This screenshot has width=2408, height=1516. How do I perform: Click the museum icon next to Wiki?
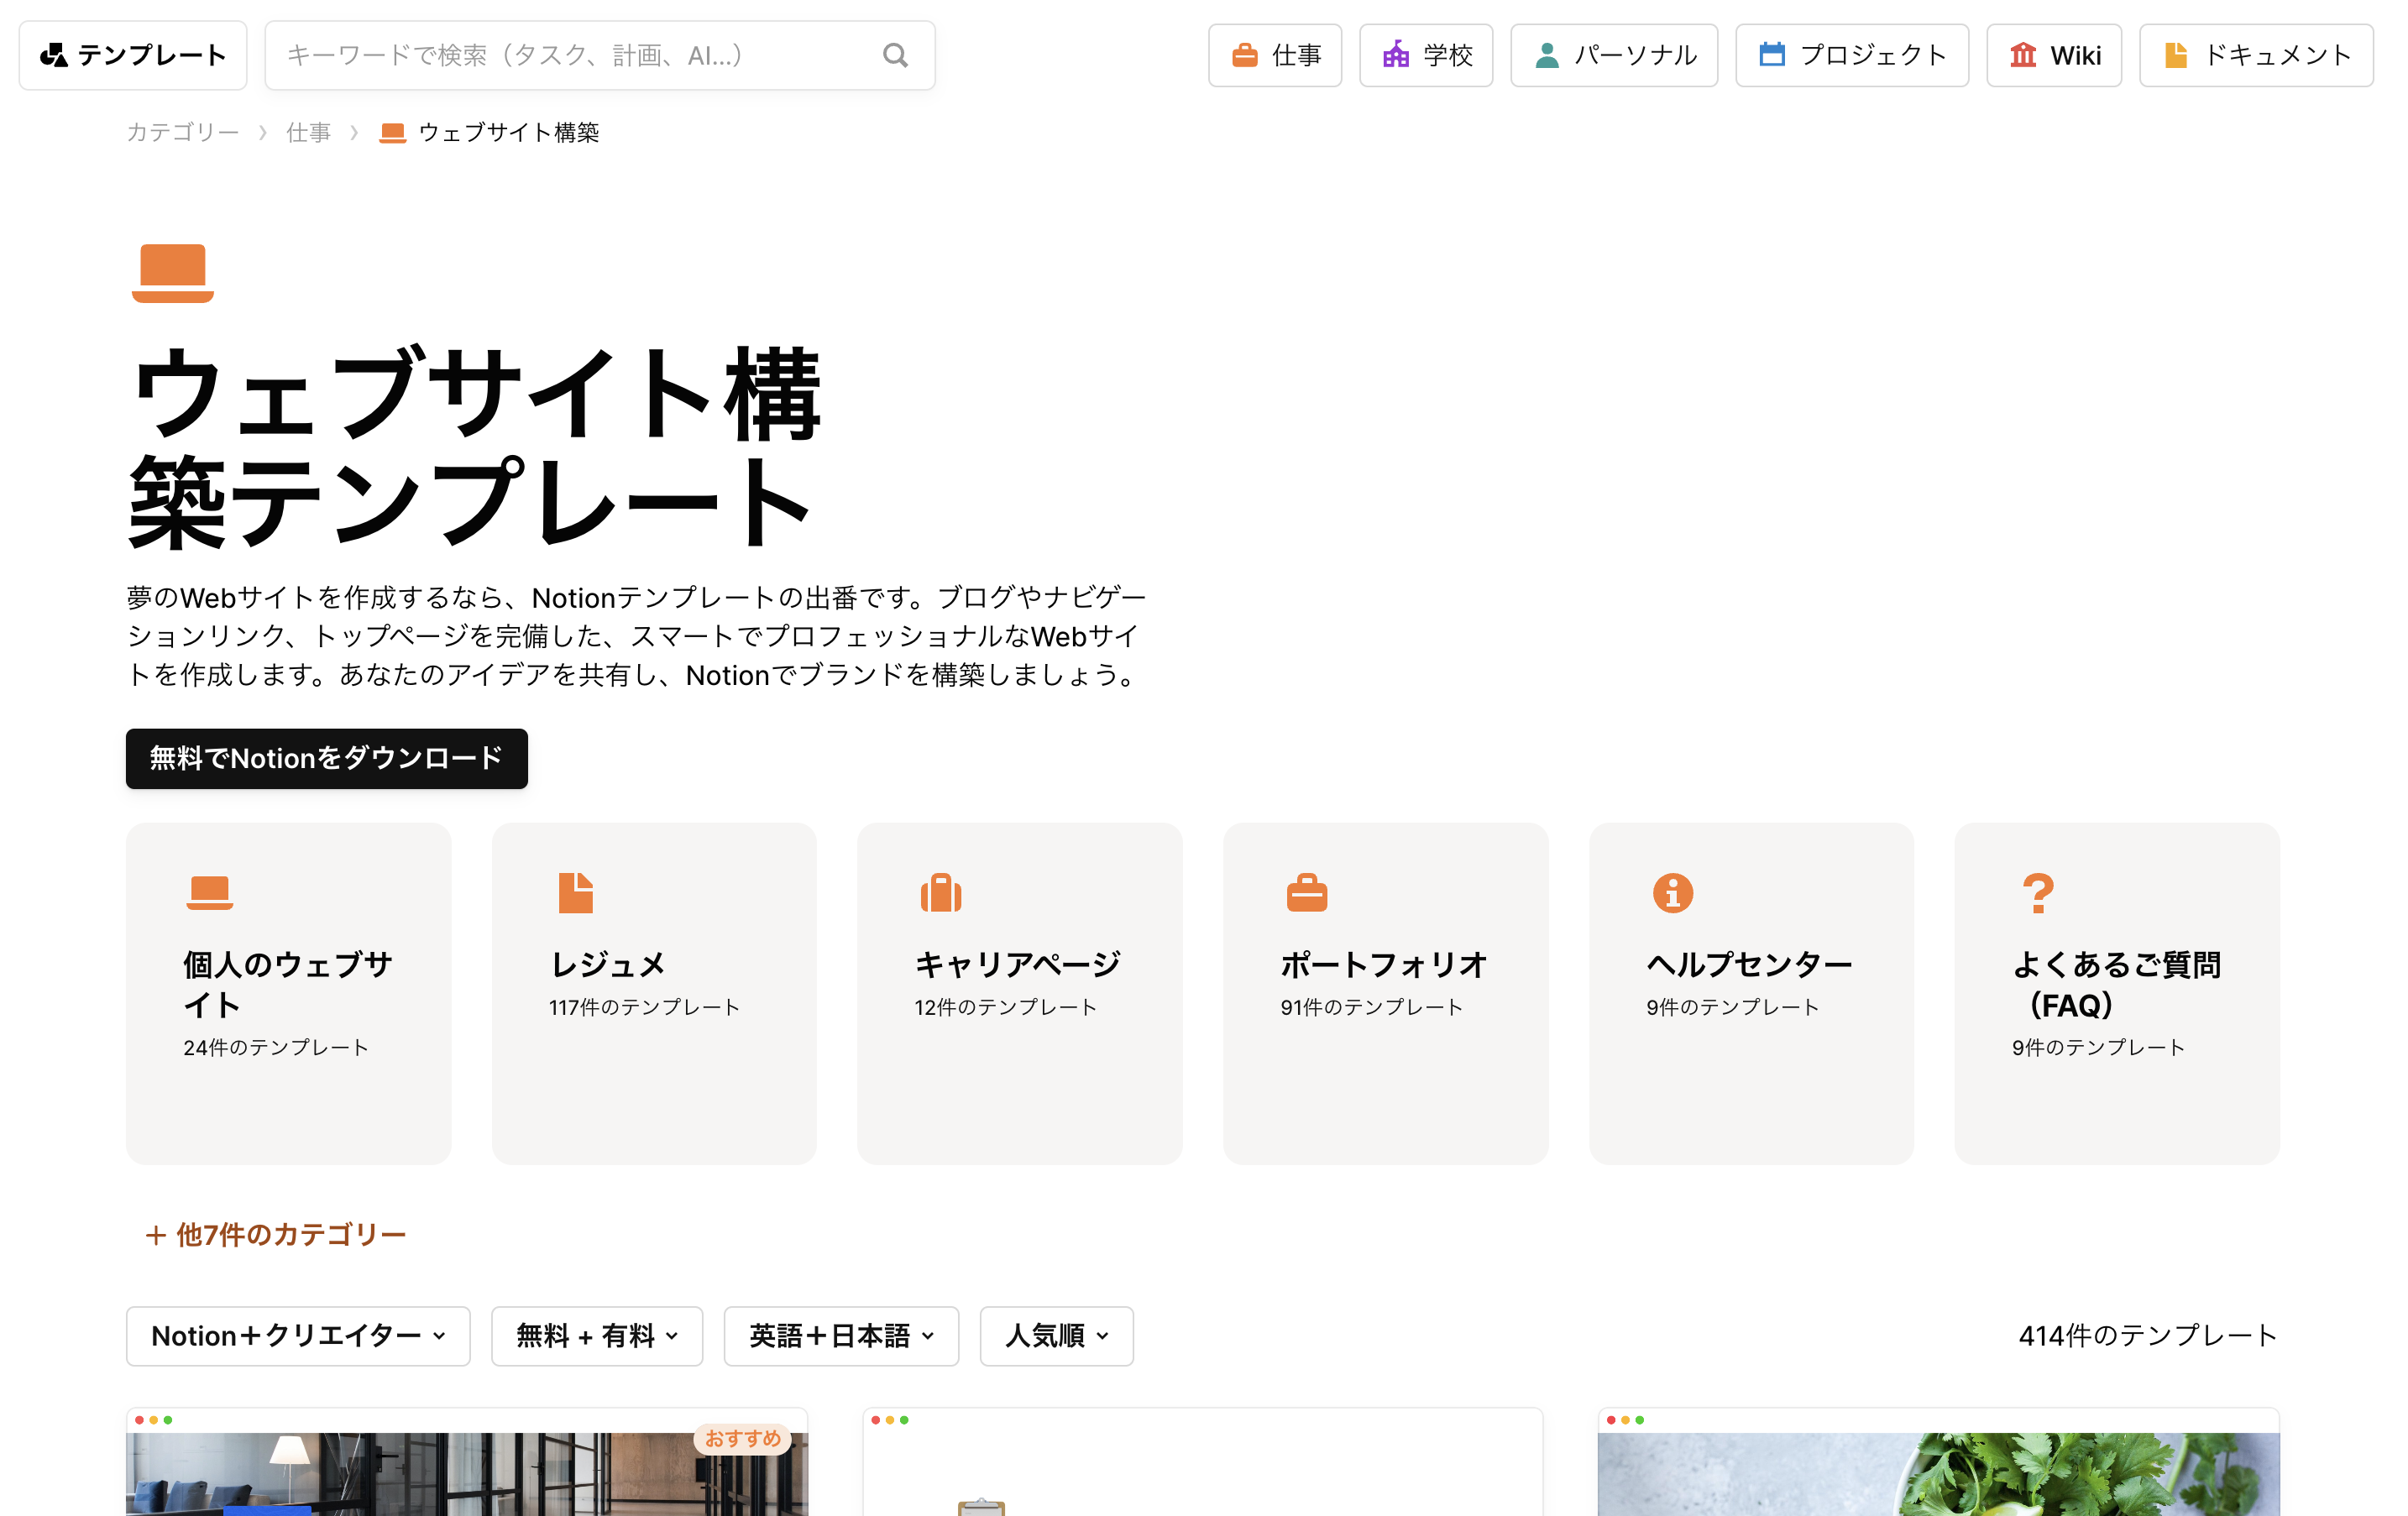2023,55
